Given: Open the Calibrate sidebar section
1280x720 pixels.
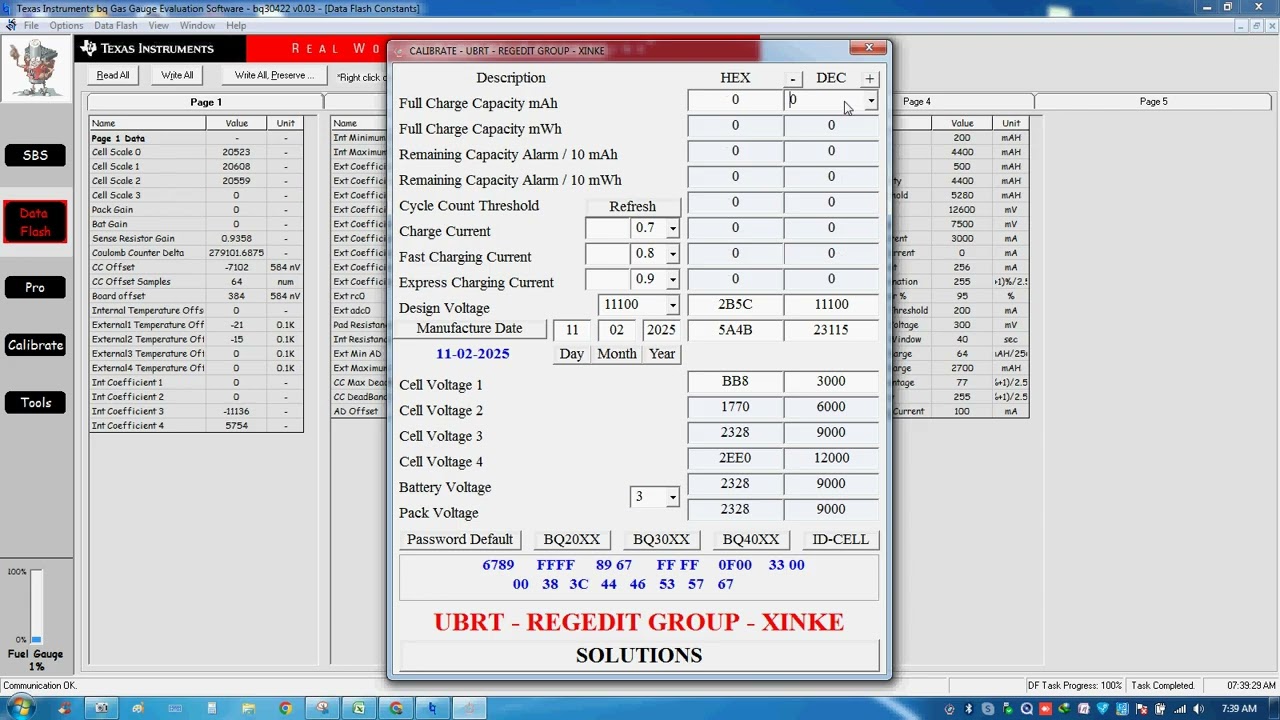Looking at the screenshot, I should pyautogui.click(x=35, y=345).
